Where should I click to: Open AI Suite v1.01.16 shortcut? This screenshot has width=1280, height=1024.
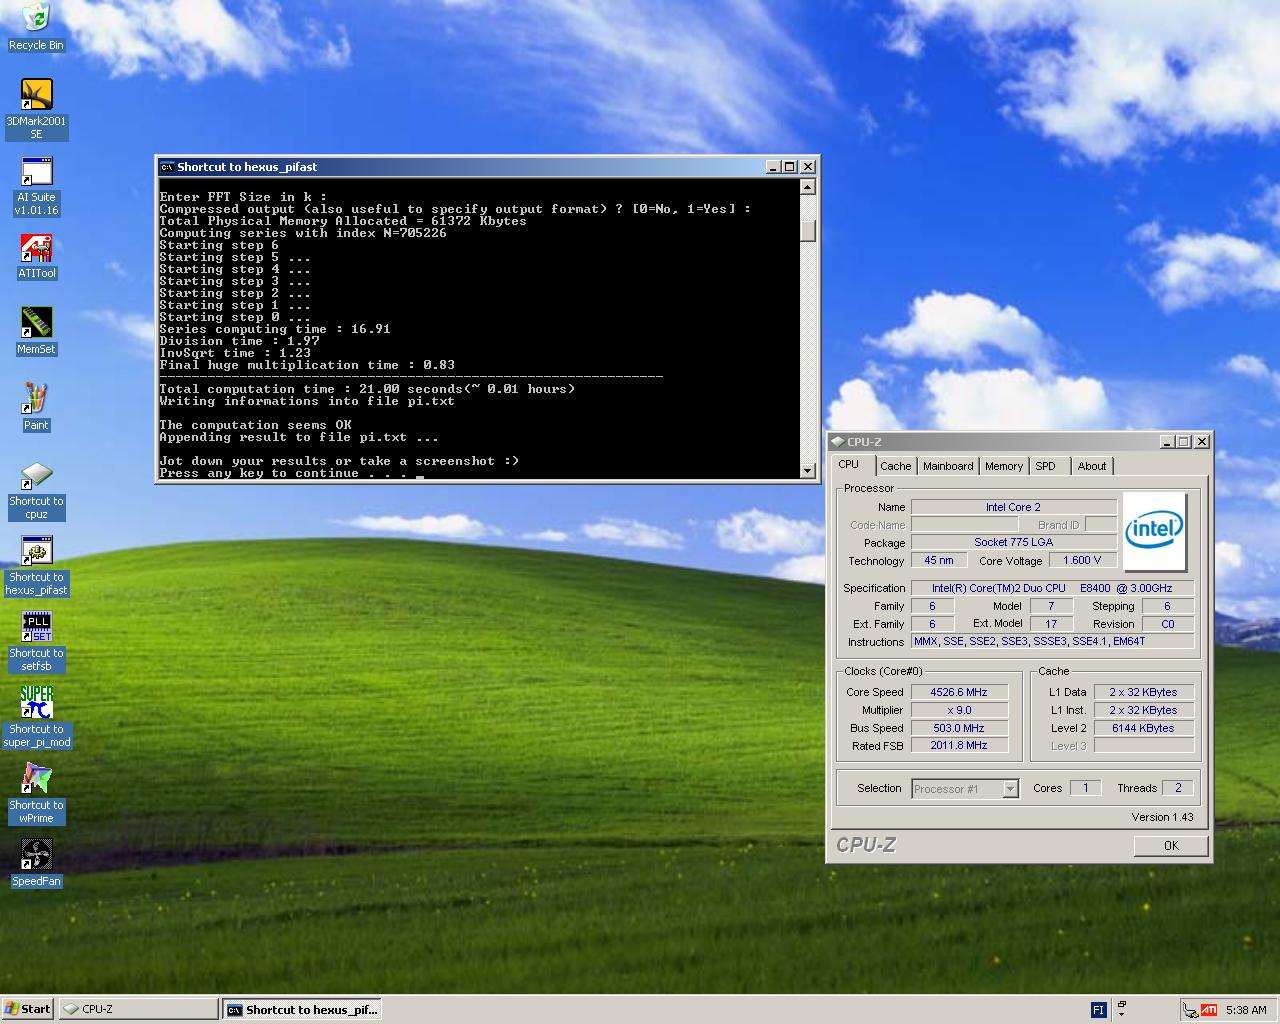(36, 186)
